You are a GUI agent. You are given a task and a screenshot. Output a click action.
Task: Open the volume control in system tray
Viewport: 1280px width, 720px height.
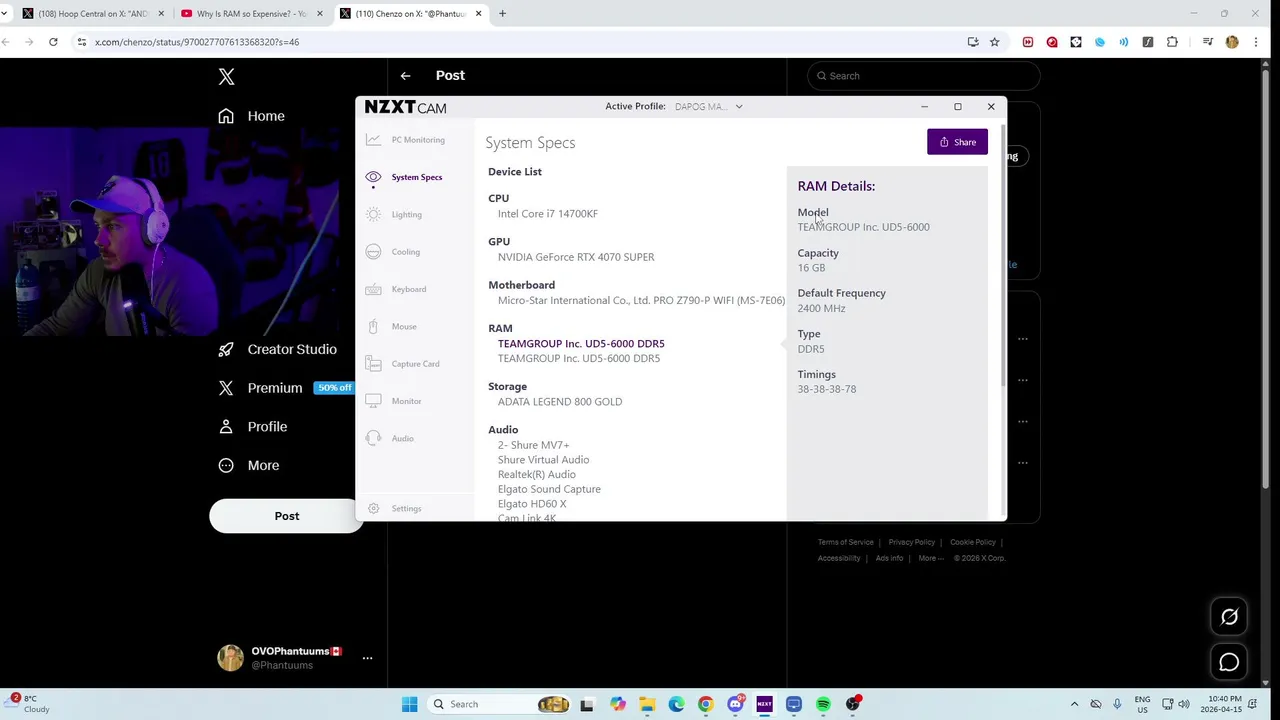click(x=1184, y=704)
